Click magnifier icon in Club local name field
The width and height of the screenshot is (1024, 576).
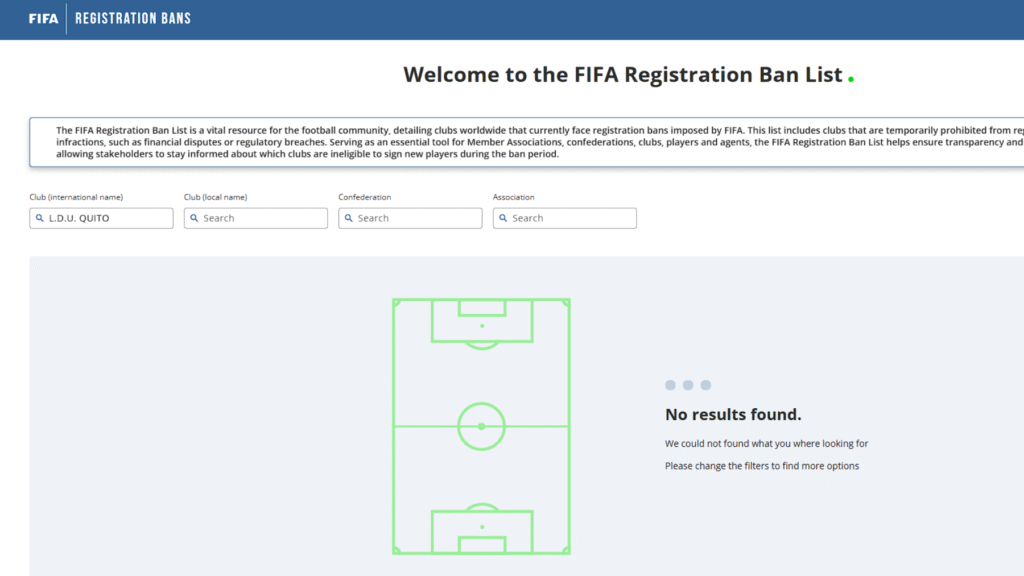coord(194,218)
